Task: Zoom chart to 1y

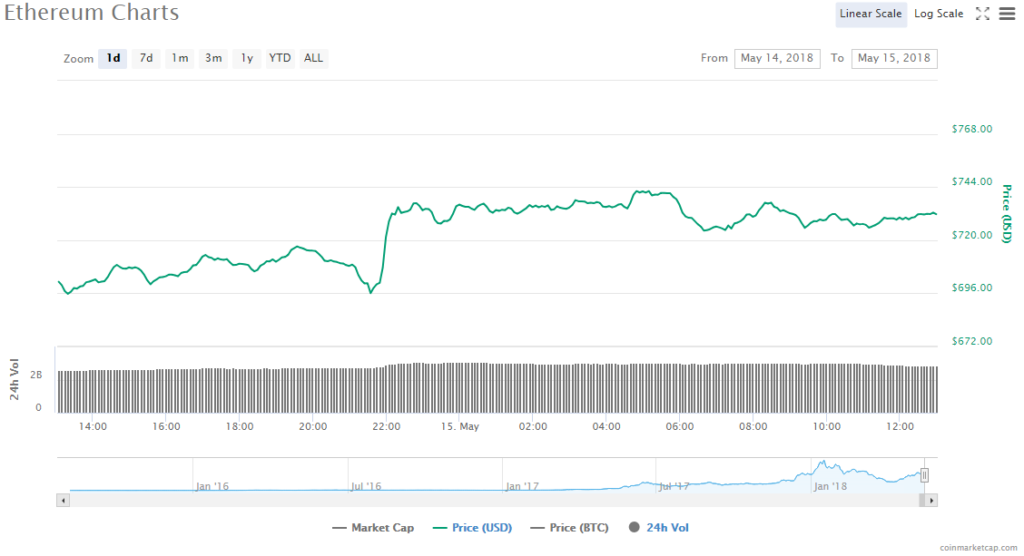Action: pos(246,58)
